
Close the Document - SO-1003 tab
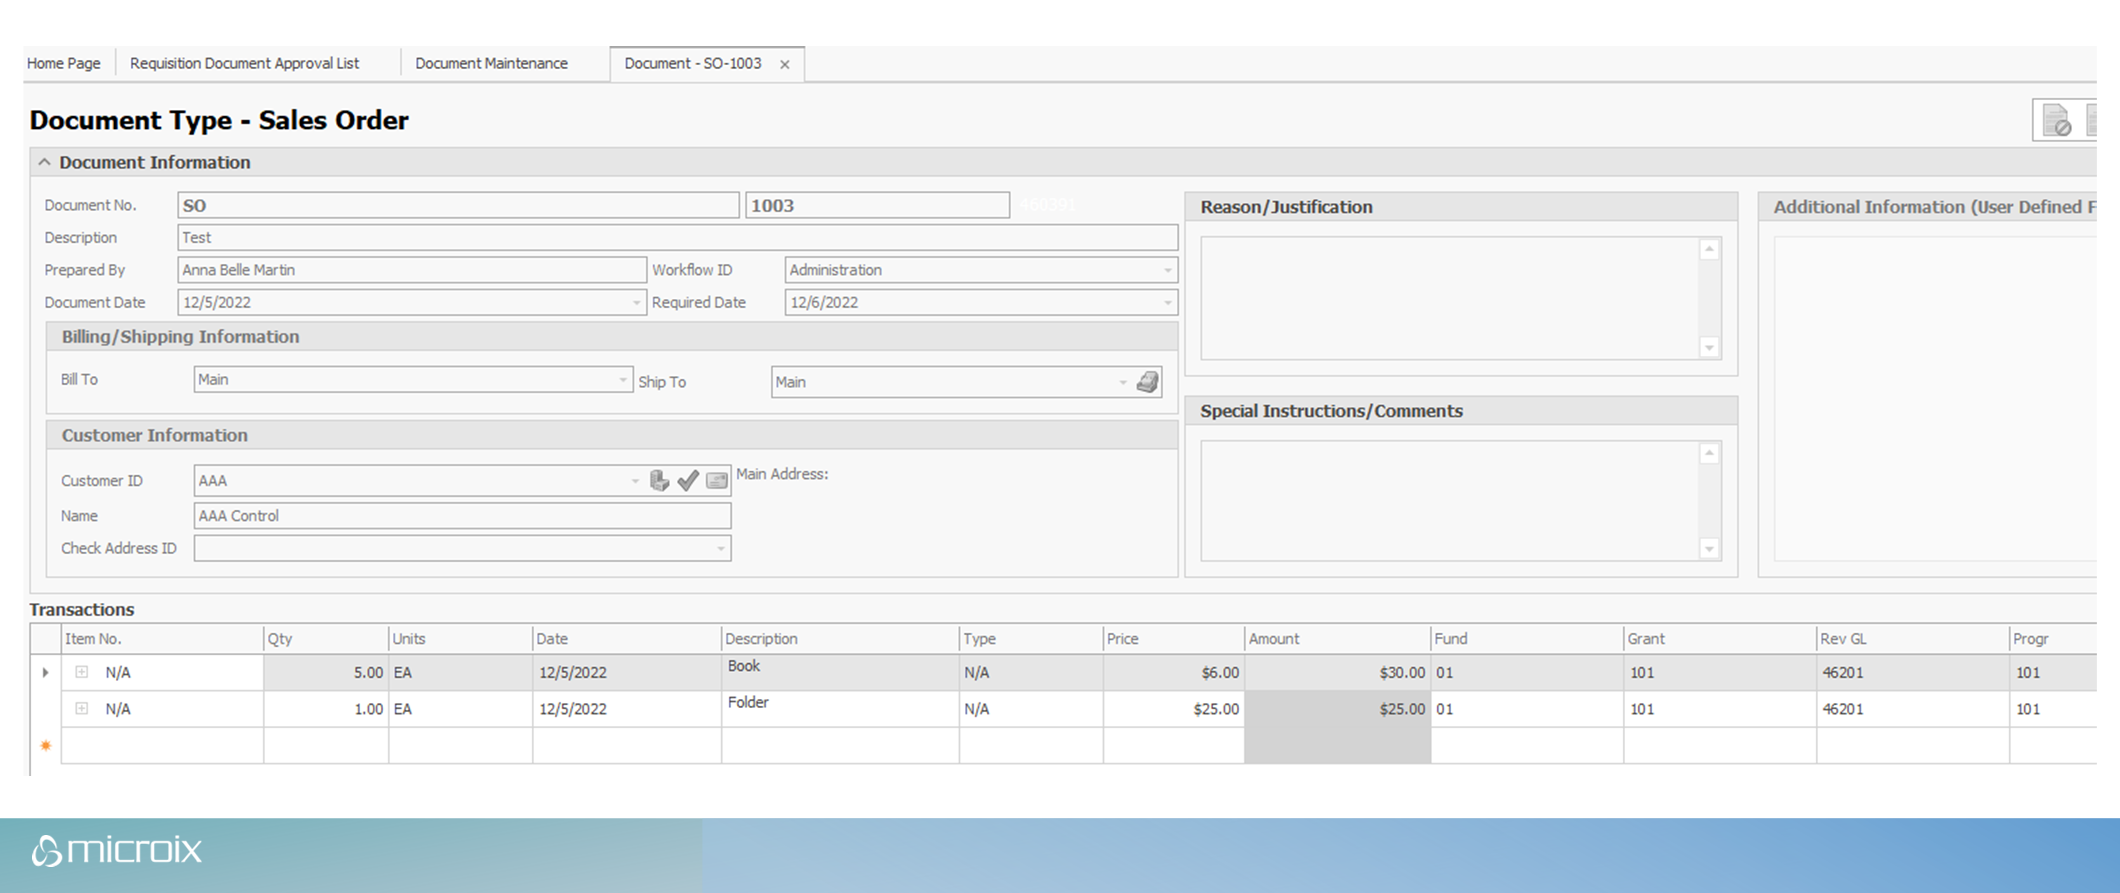[785, 65]
